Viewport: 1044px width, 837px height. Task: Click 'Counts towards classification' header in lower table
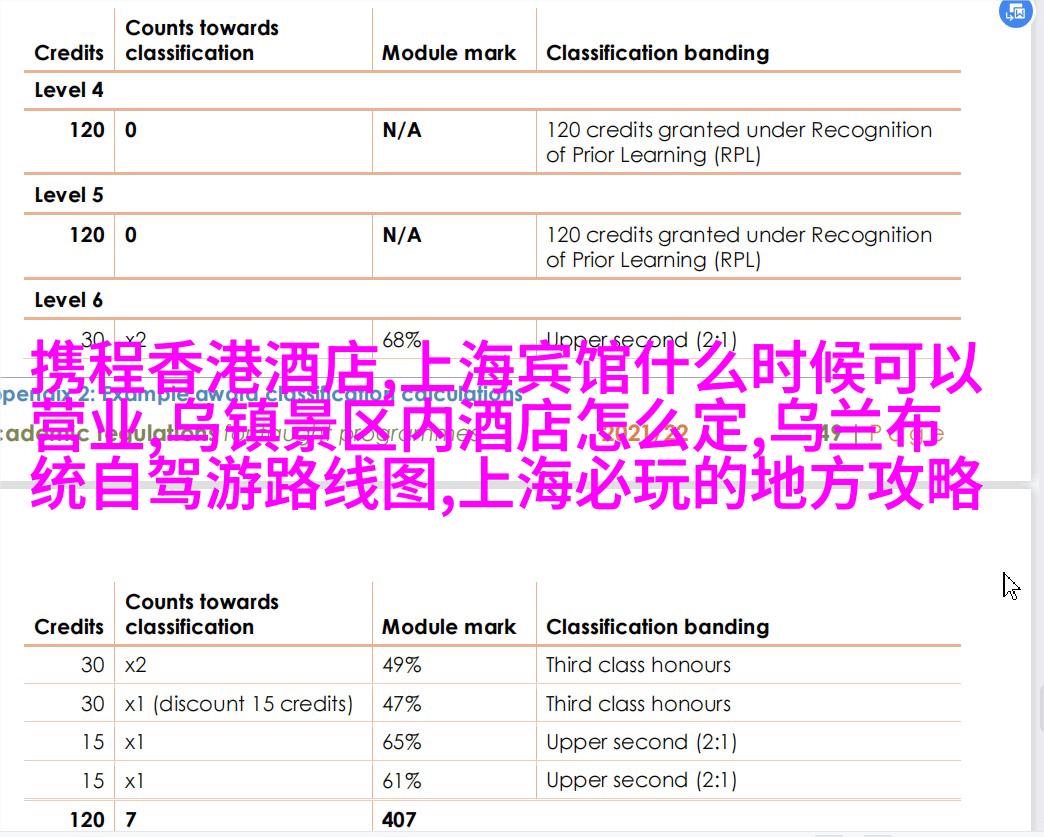202,614
